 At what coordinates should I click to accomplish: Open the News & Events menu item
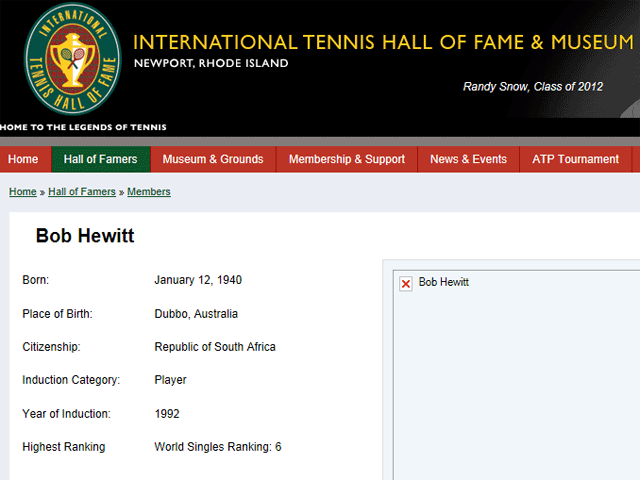click(x=468, y=159)
